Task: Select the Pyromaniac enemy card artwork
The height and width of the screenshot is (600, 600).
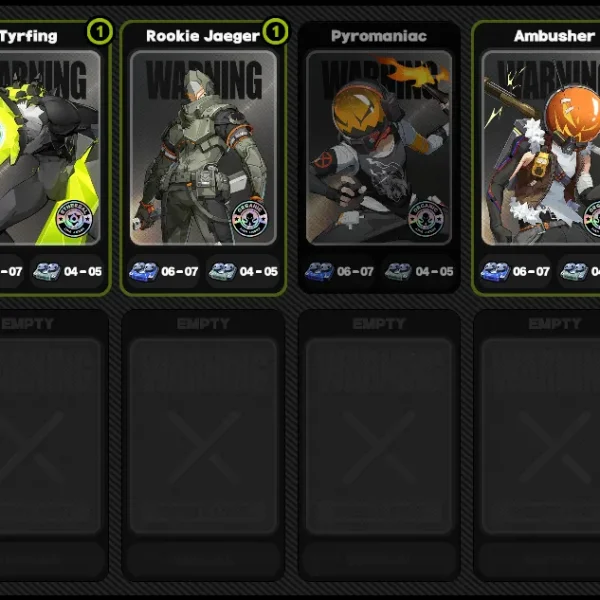Action: pyautogui.click(x=379, y=148)
